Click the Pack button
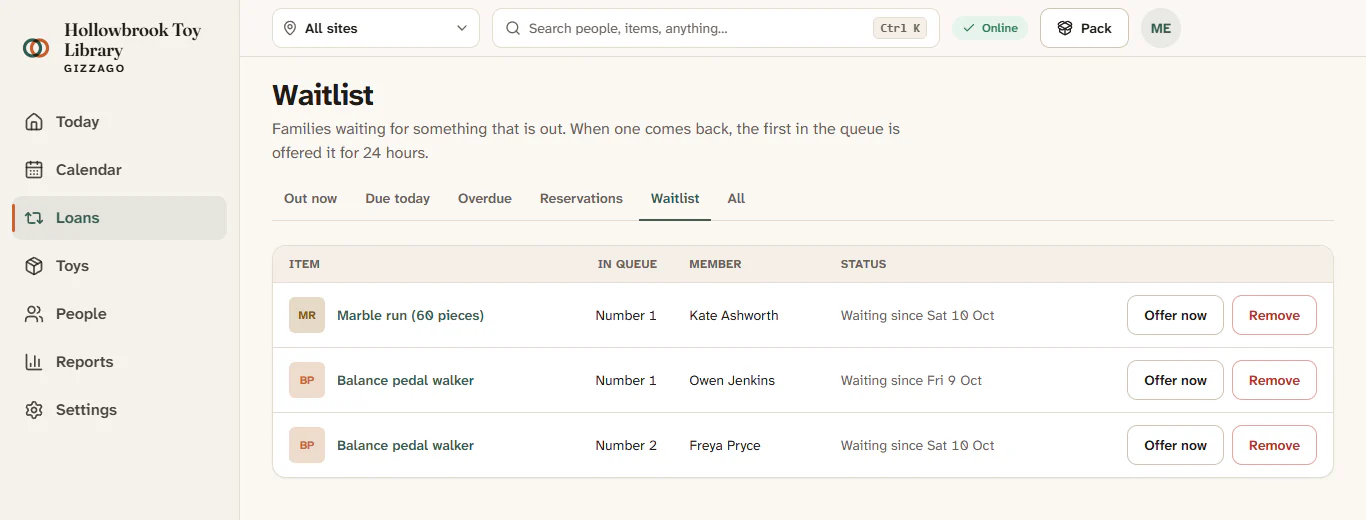 [x=1084, y=28]
